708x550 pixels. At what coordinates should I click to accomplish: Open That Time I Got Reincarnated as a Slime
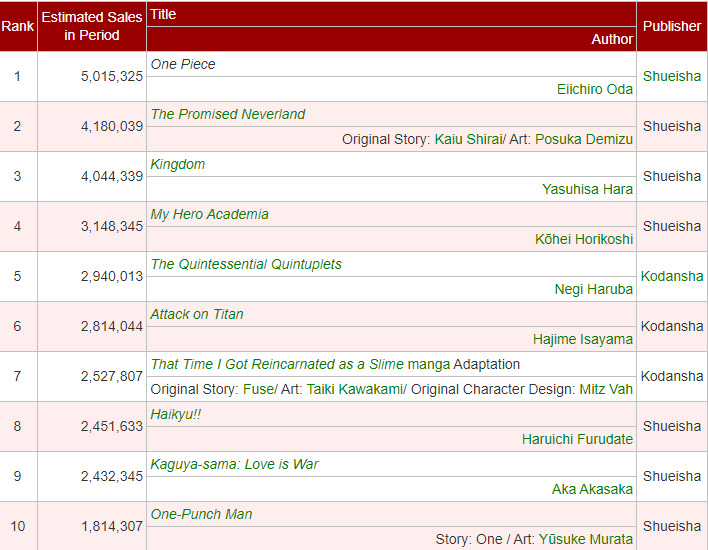278,364
